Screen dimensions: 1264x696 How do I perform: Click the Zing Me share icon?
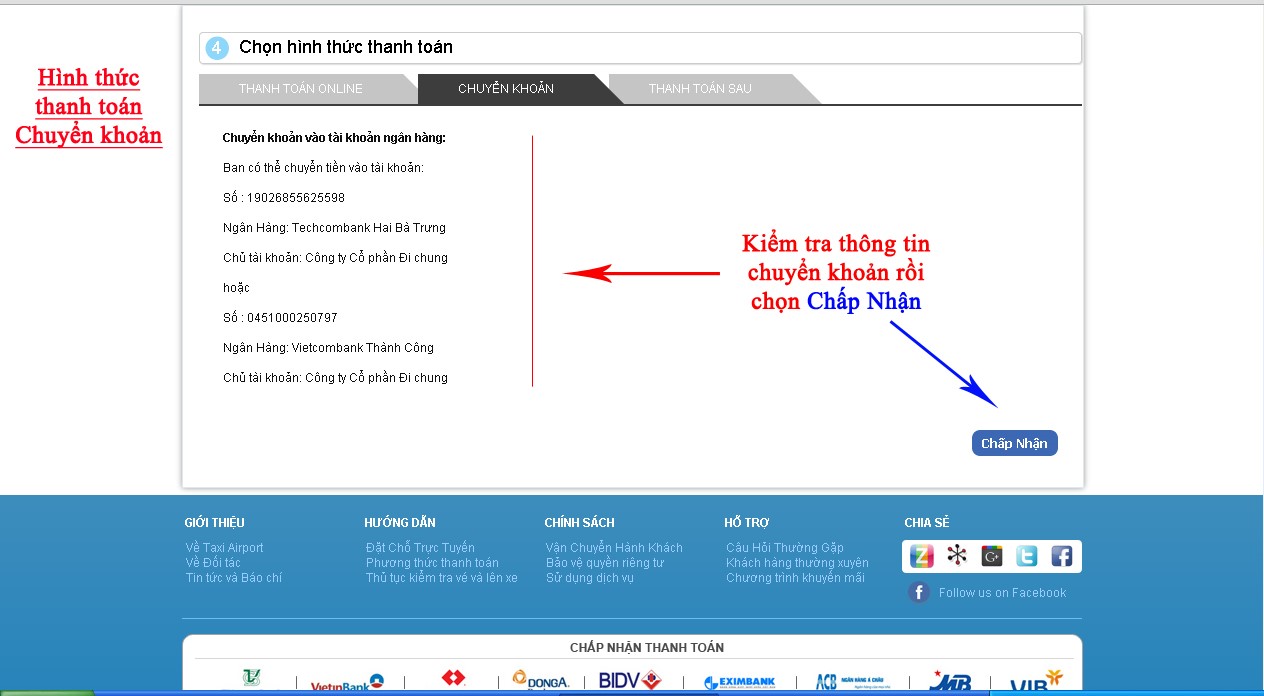click(x=922, y=556)
